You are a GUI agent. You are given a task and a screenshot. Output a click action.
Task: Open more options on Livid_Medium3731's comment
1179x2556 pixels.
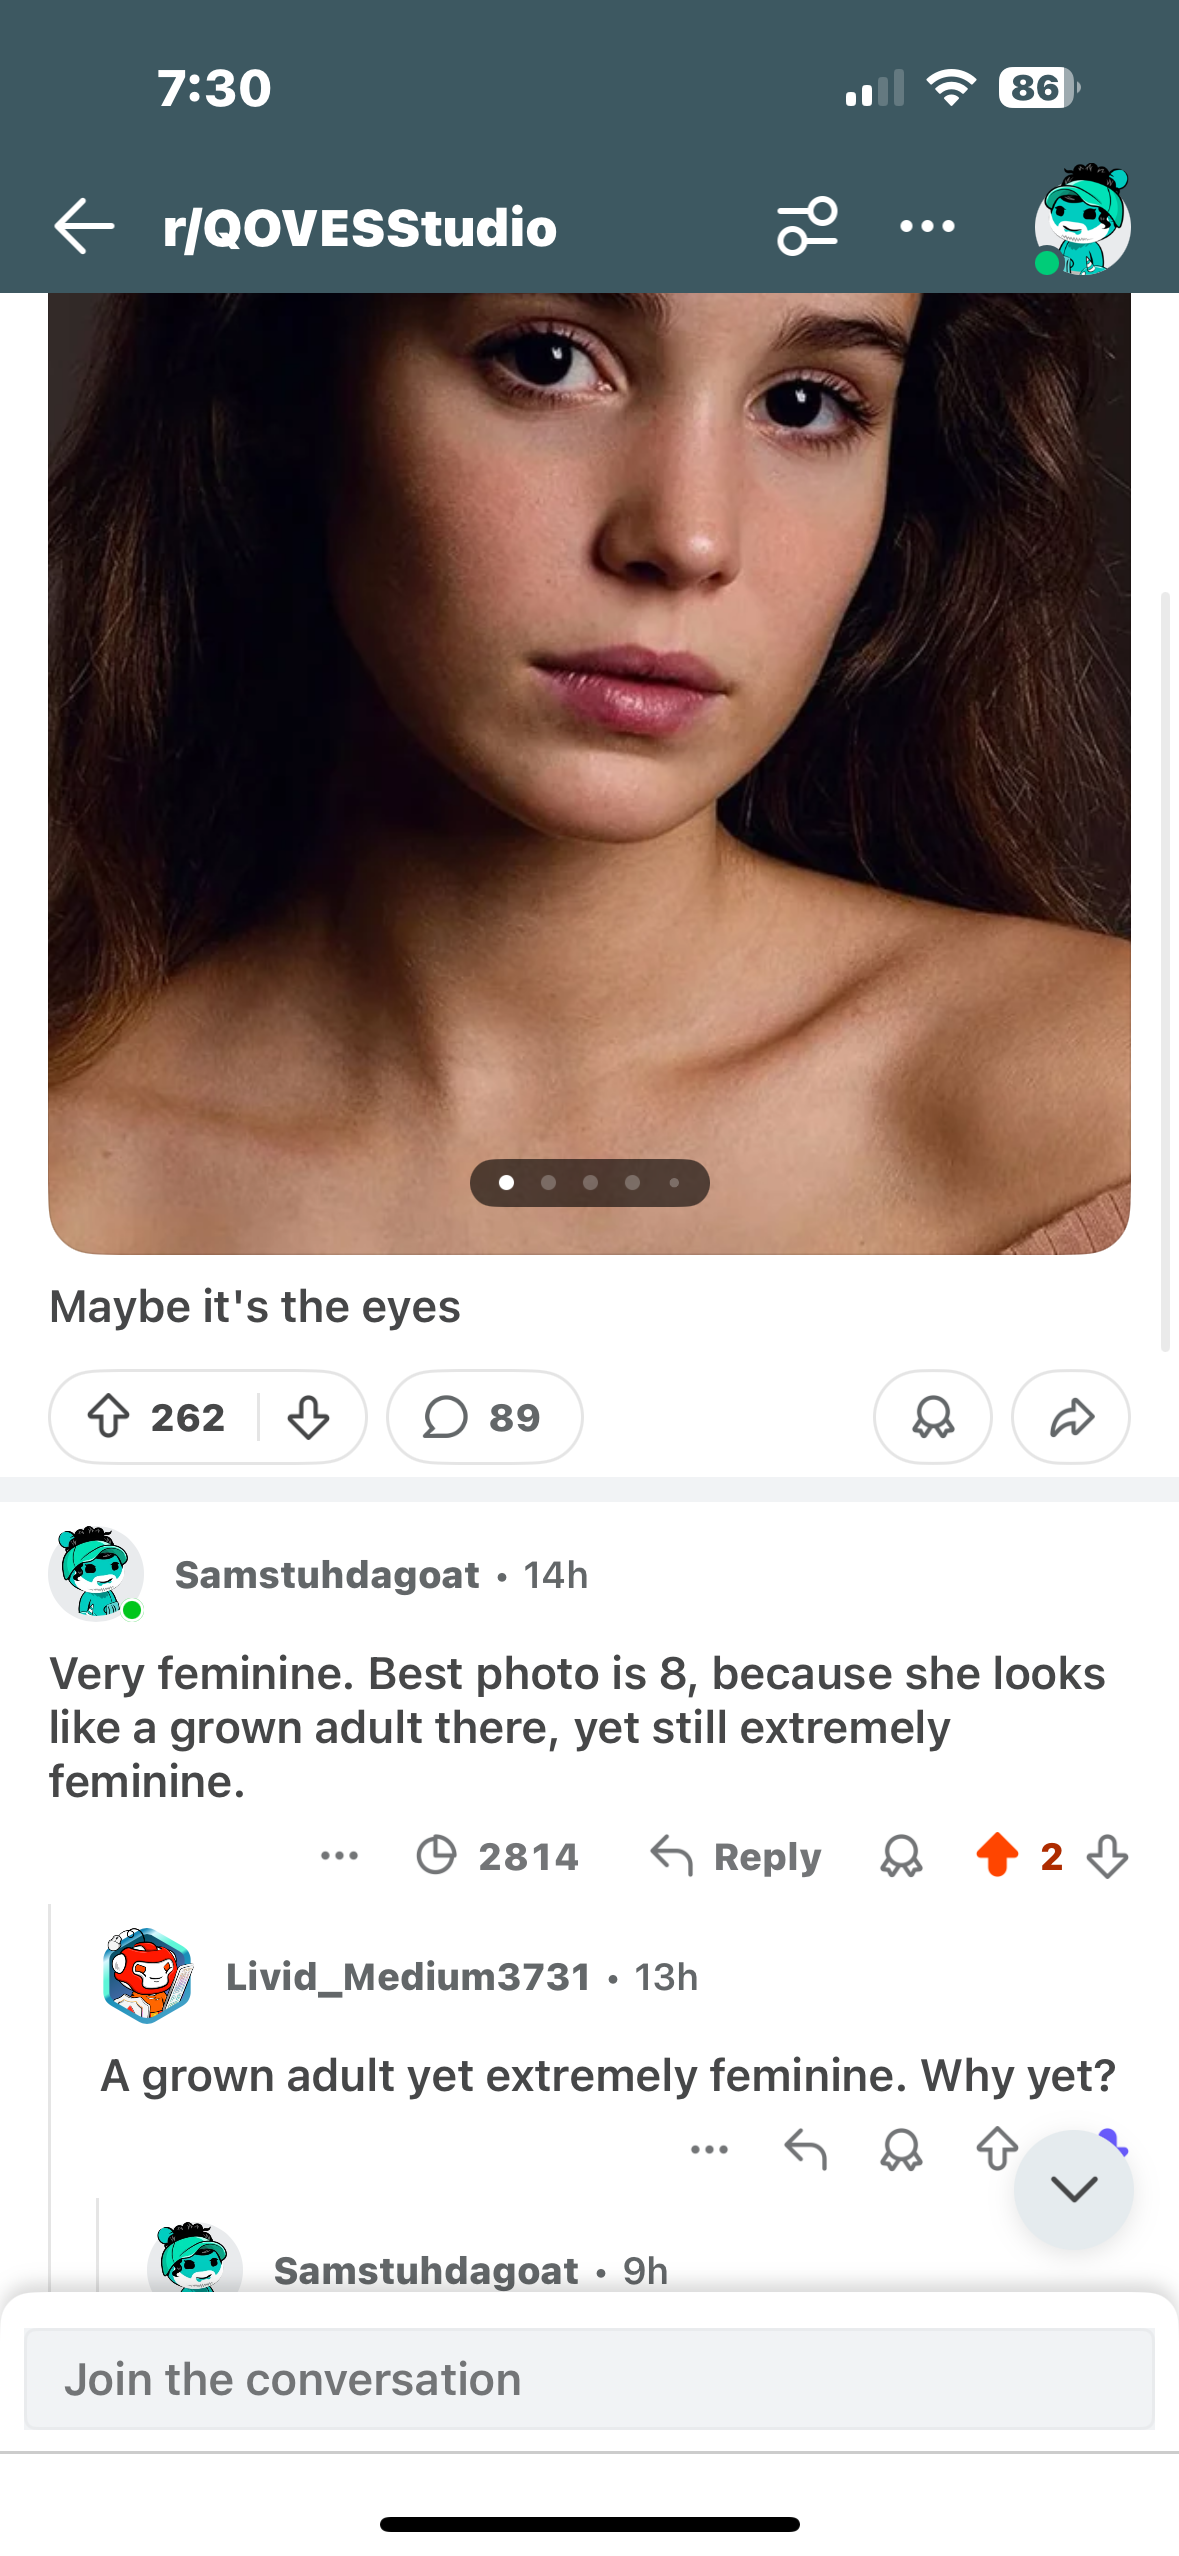[709, 2148]
